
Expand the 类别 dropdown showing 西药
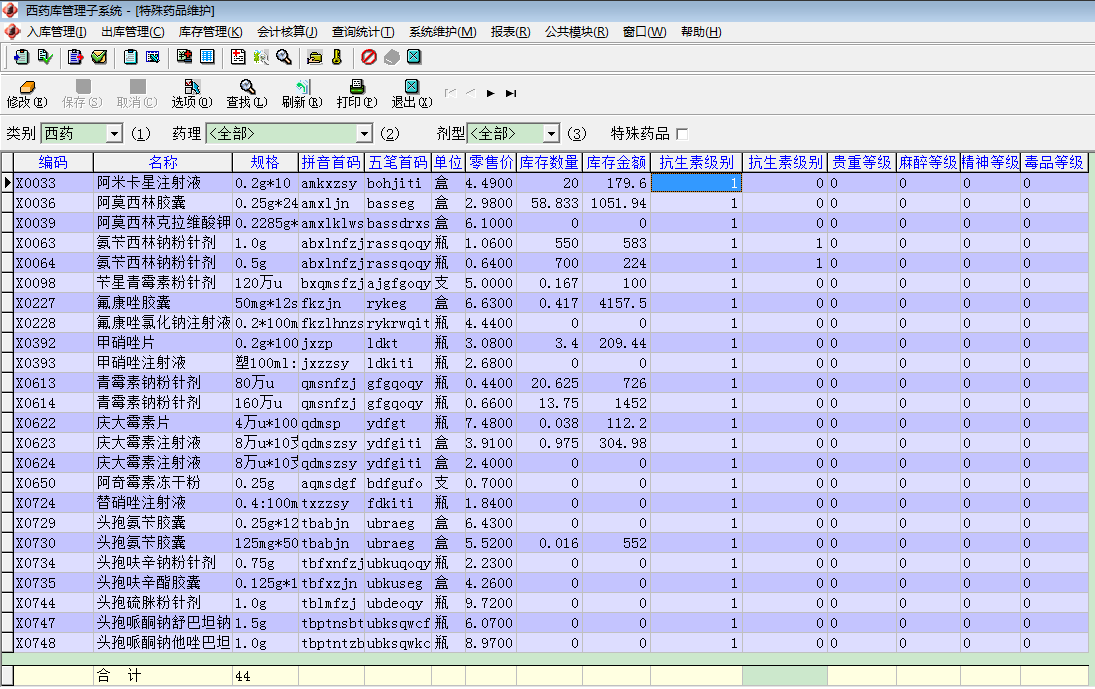114,133
